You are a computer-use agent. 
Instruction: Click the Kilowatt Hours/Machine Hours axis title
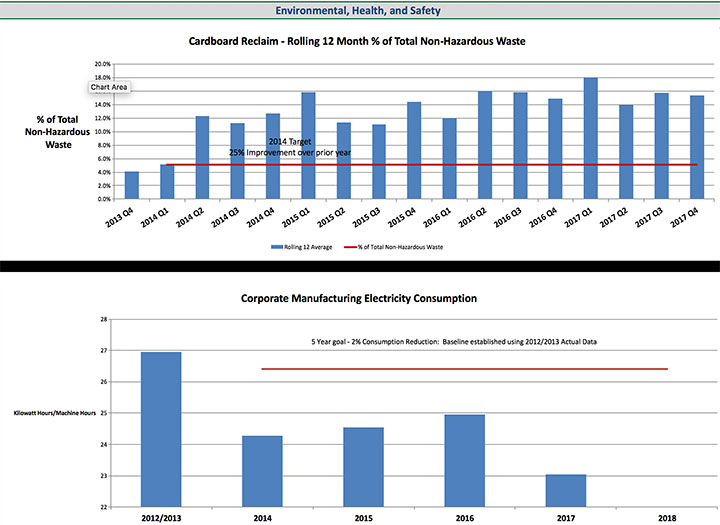coord(55,413)
